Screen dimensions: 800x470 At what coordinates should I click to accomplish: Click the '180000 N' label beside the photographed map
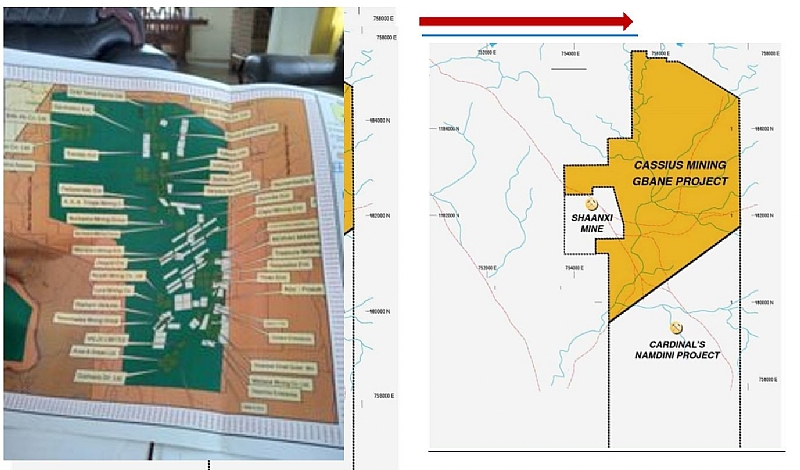pos(379,311)
